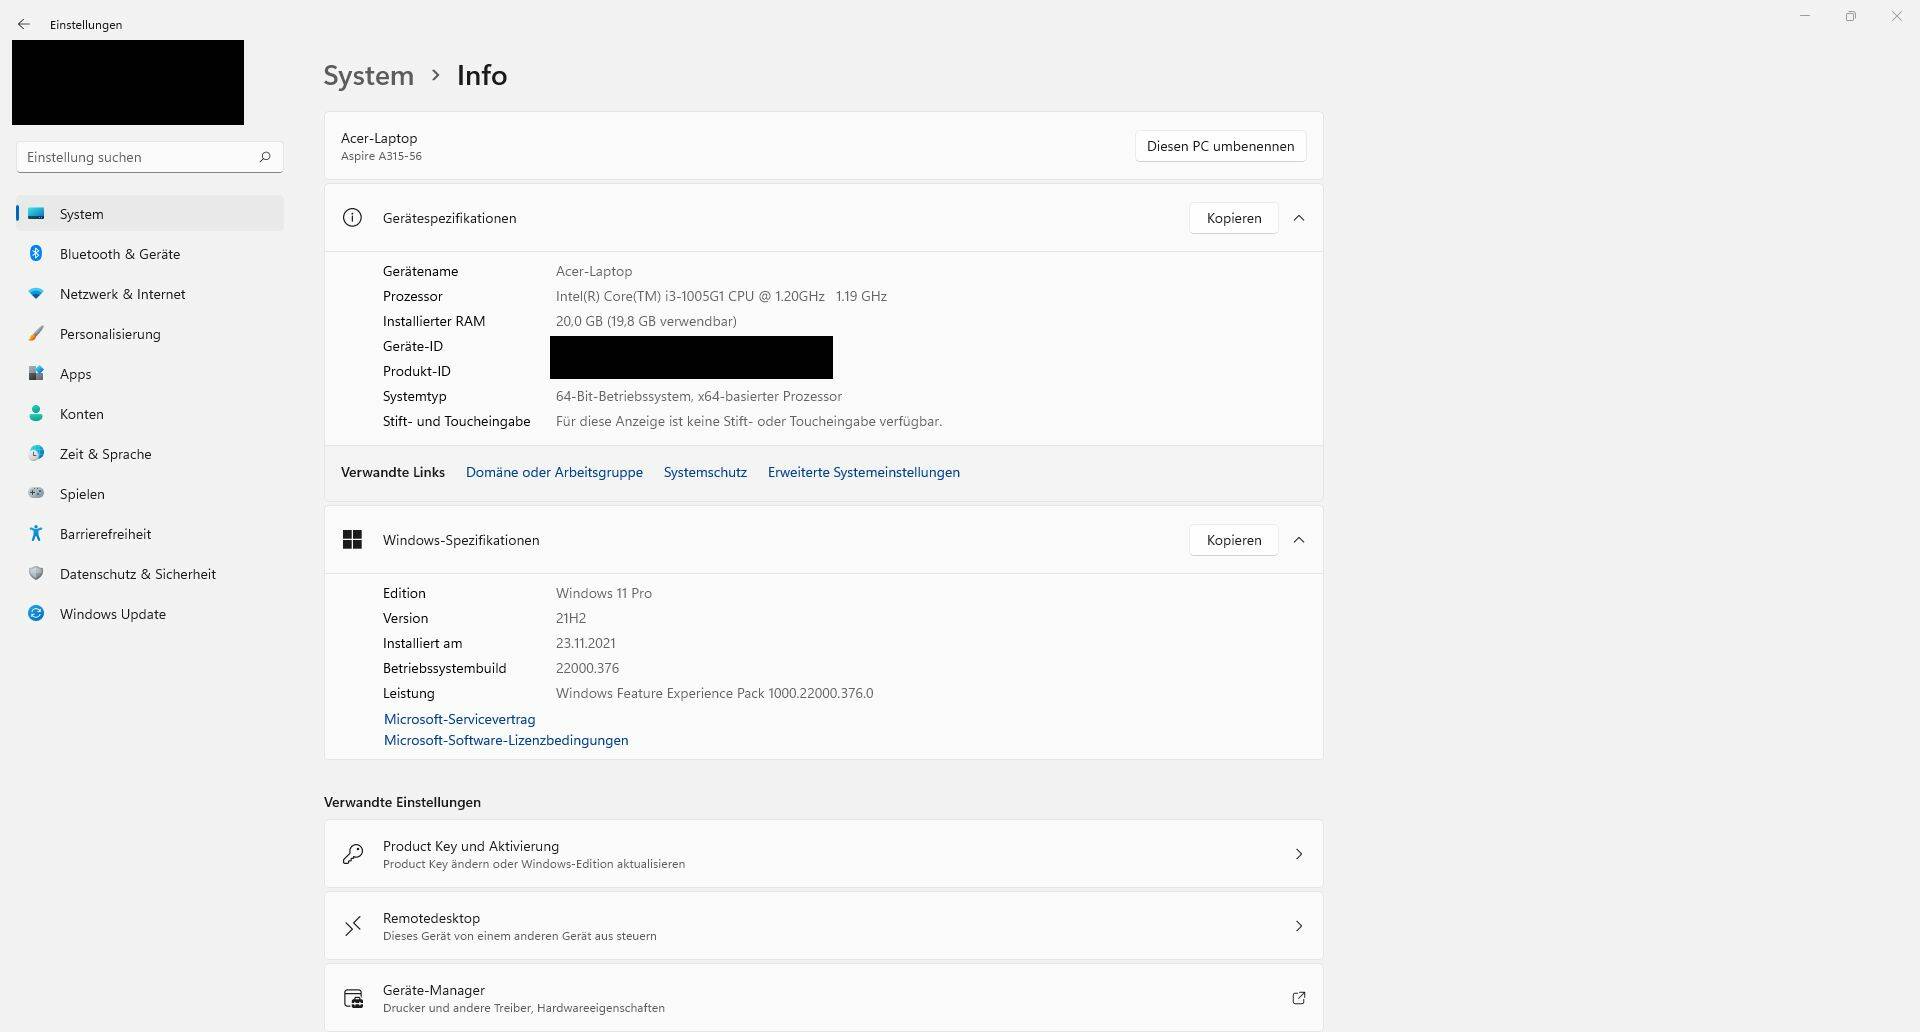
Task: Open Erweiterte Systemeinstellungen link
Action: (863, 472)
